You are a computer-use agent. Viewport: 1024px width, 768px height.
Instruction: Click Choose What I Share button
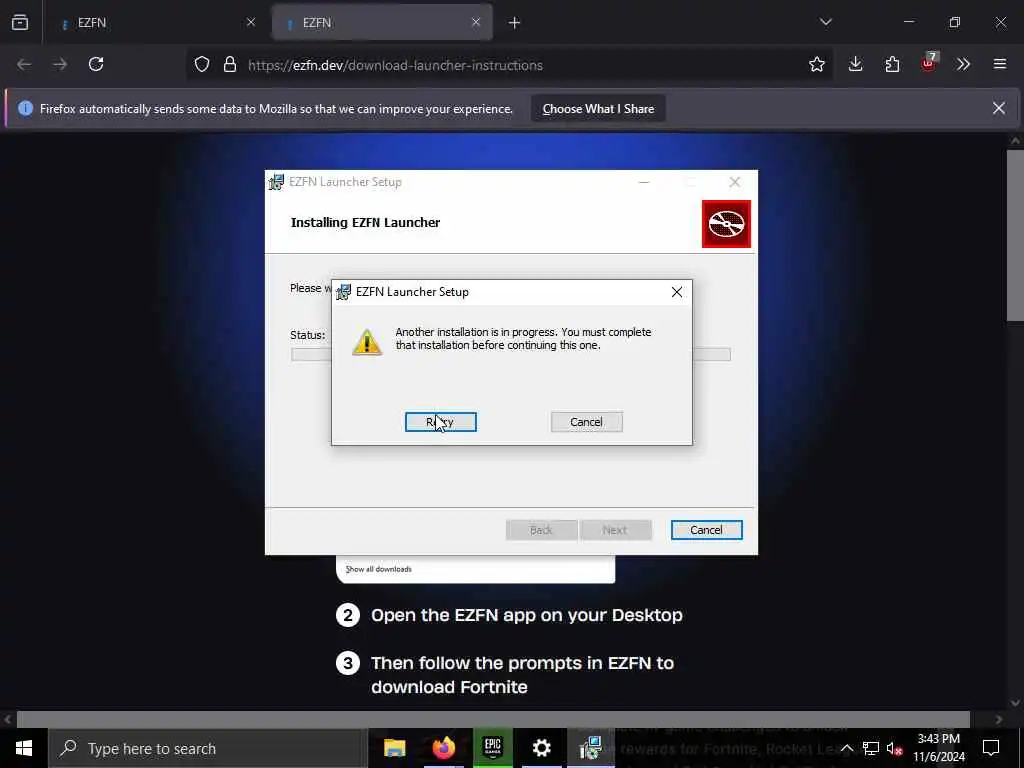[x=598, y=109]
